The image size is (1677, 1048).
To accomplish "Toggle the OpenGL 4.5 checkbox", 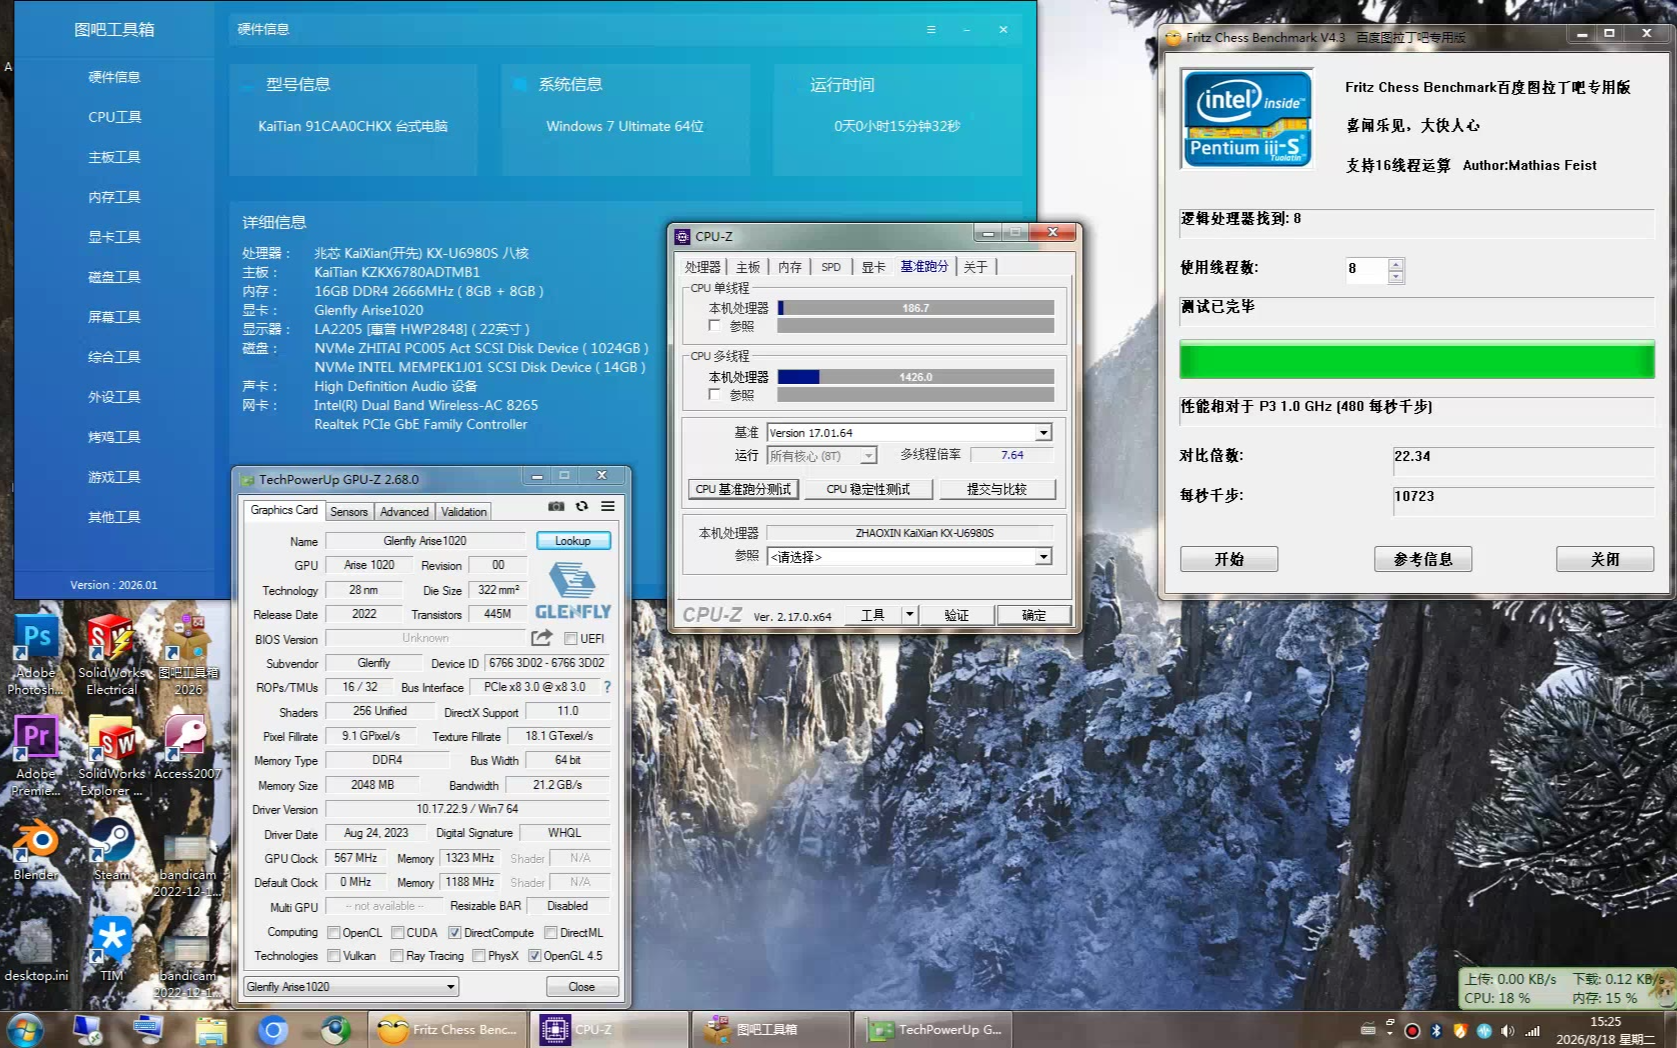I will (535, 956).
